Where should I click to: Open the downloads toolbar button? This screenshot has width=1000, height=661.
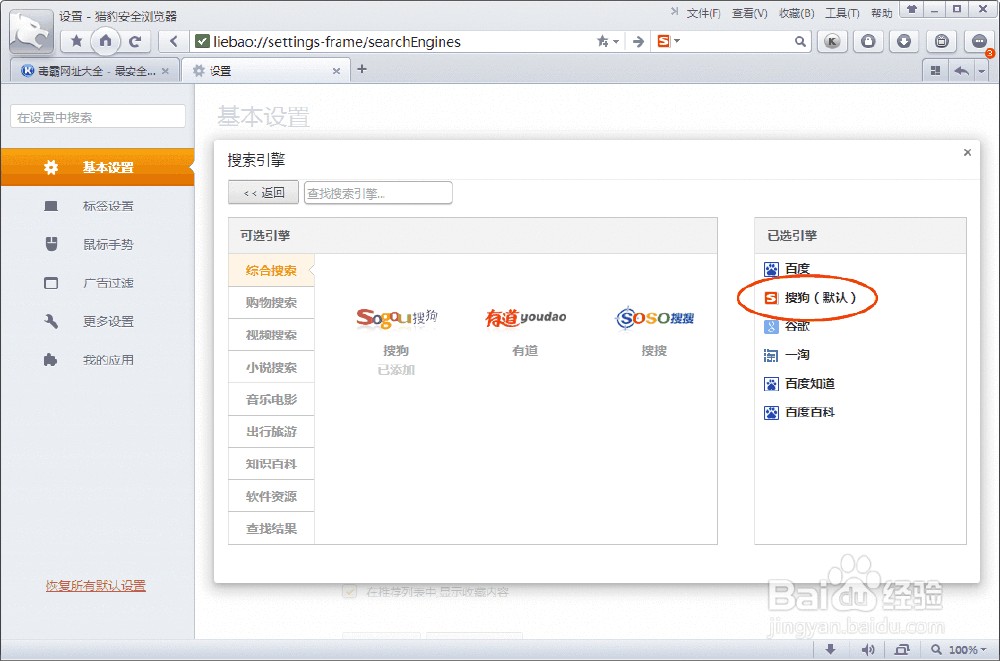[904, 41]
